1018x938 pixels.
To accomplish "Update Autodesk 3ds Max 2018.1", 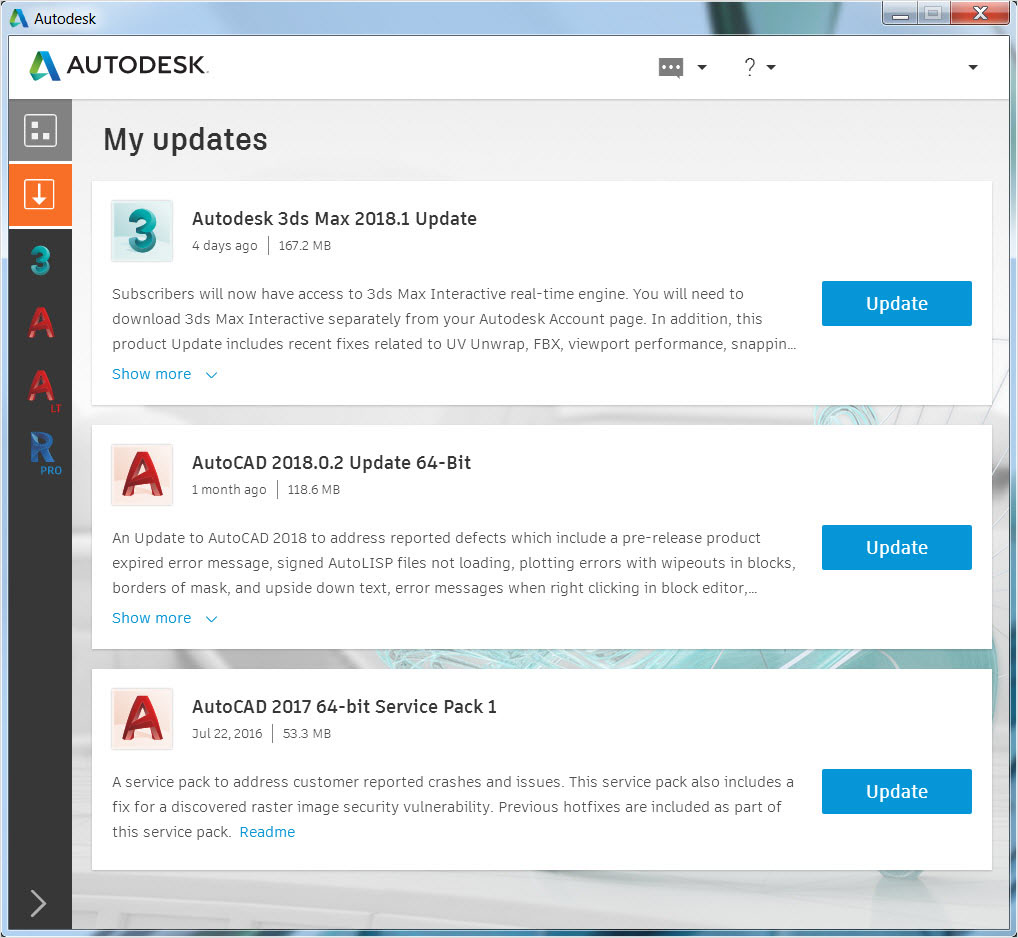I will pyautogui.click(x=897, y=303).
